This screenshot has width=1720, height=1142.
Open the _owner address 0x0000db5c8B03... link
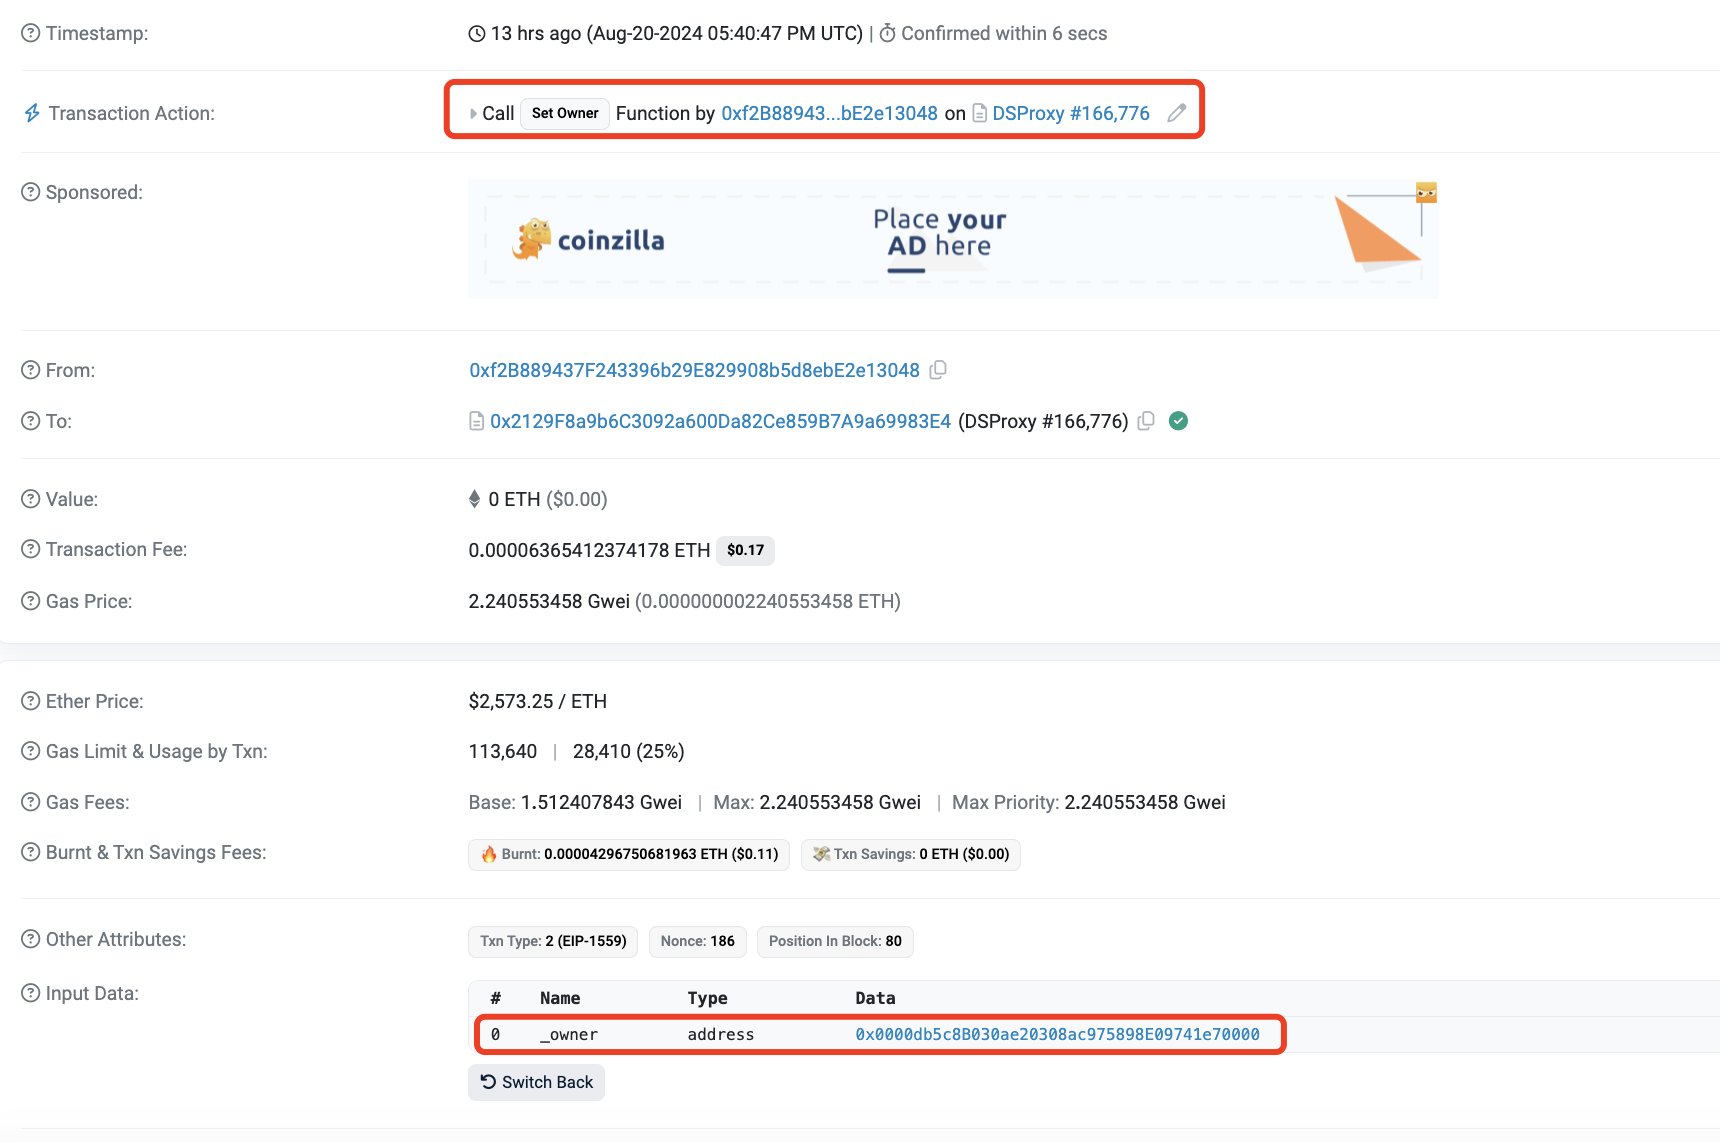[x=1057, y=1034]
